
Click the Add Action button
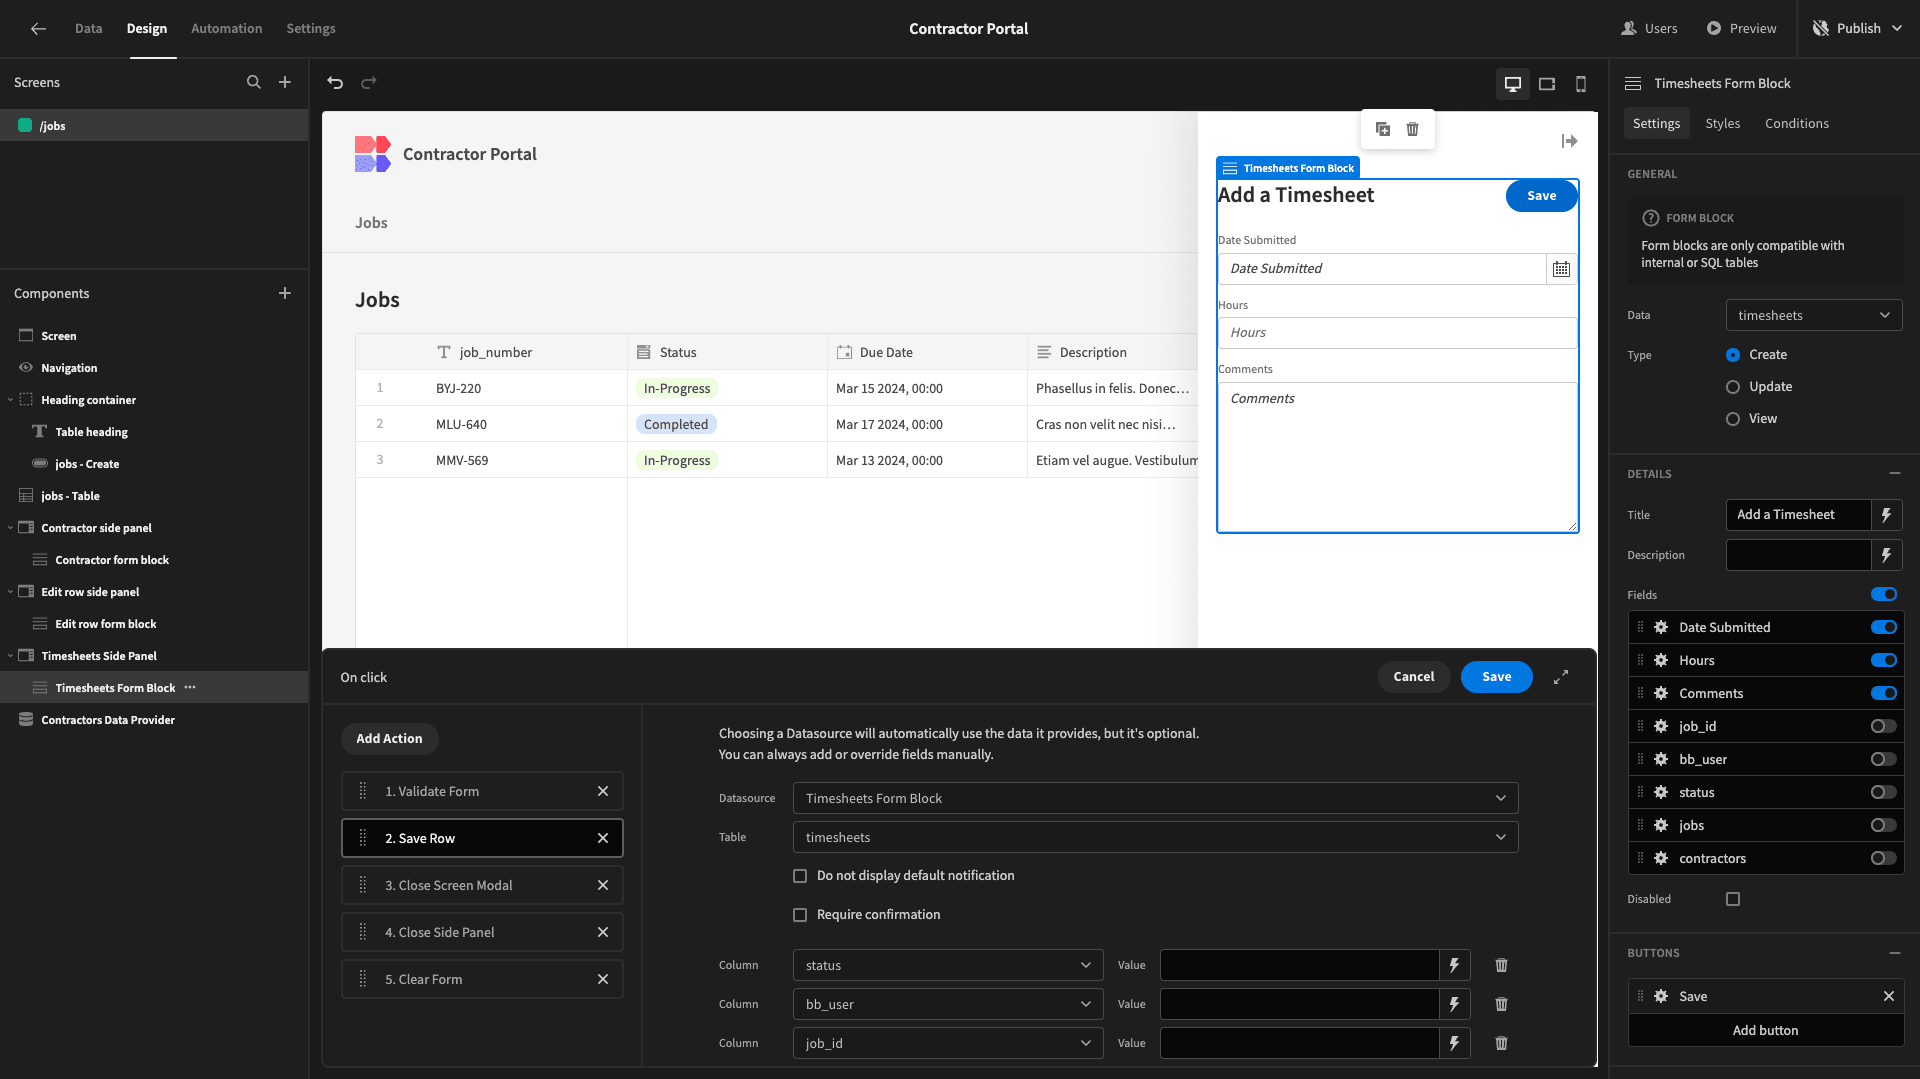tap(389, 738)
